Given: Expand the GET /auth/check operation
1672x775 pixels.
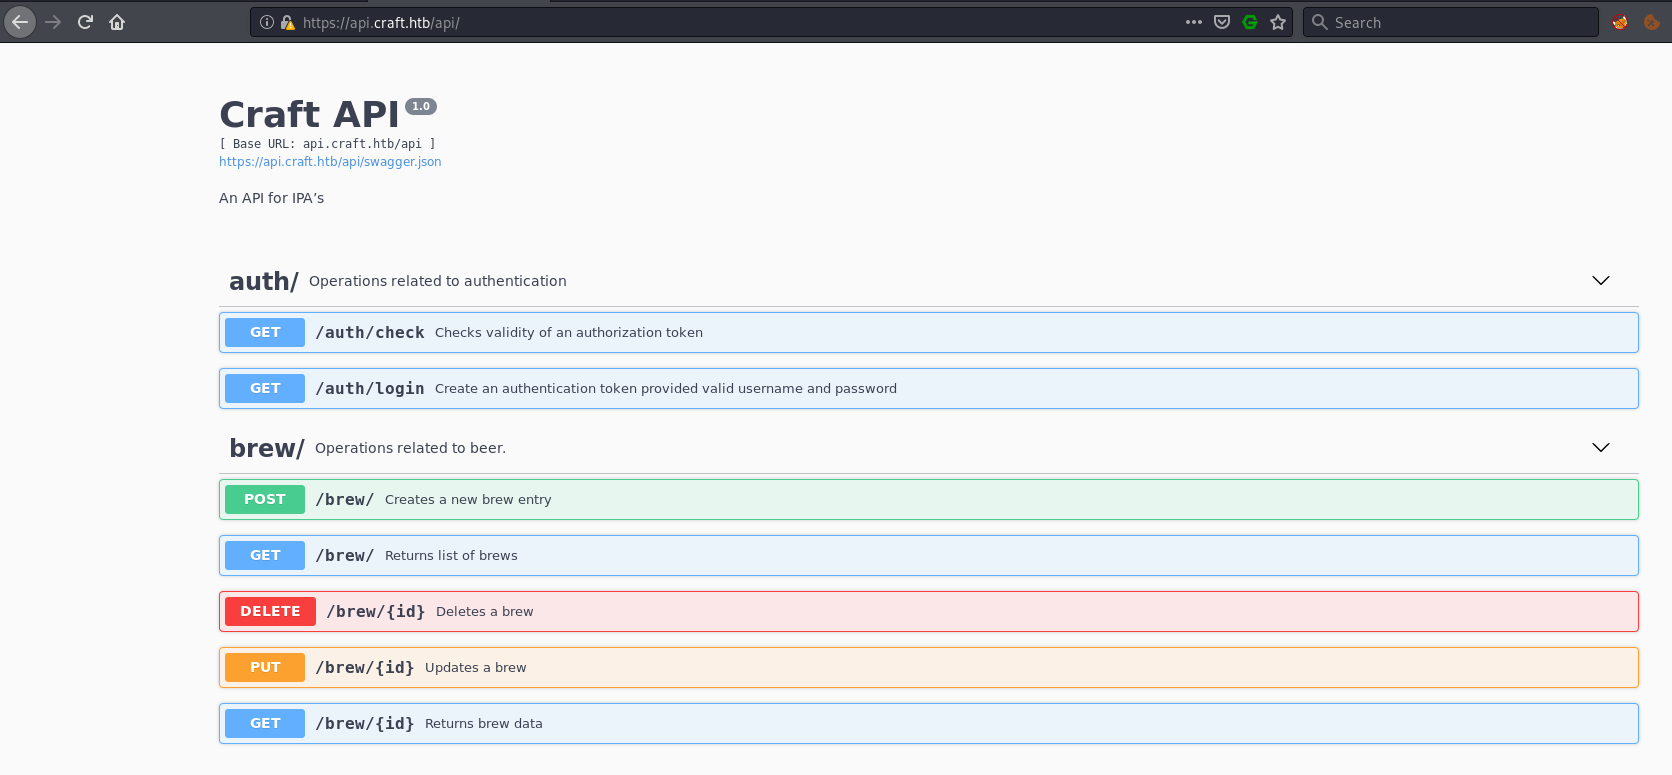Looking at the screenshot, I should (929, 332).
